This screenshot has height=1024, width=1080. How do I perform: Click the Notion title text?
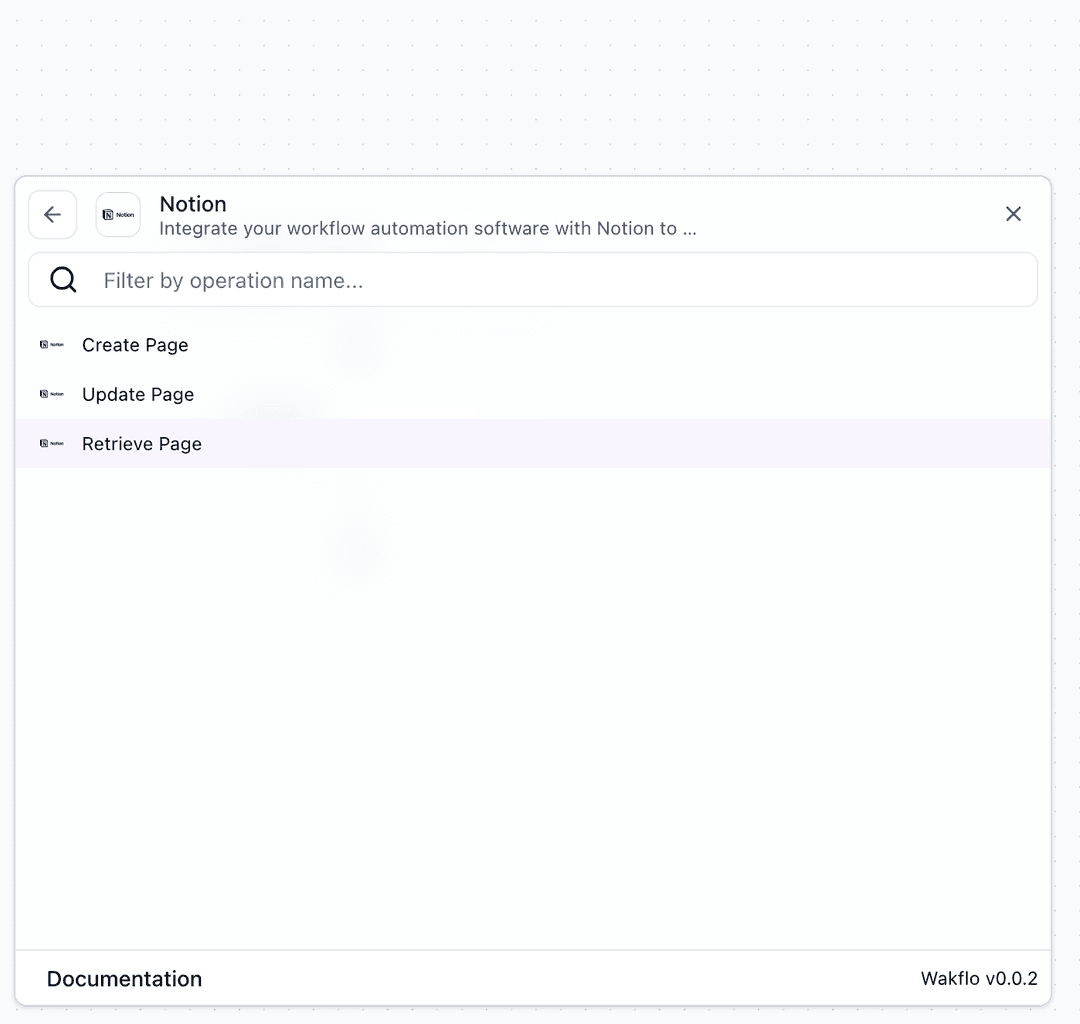point(193,204)
